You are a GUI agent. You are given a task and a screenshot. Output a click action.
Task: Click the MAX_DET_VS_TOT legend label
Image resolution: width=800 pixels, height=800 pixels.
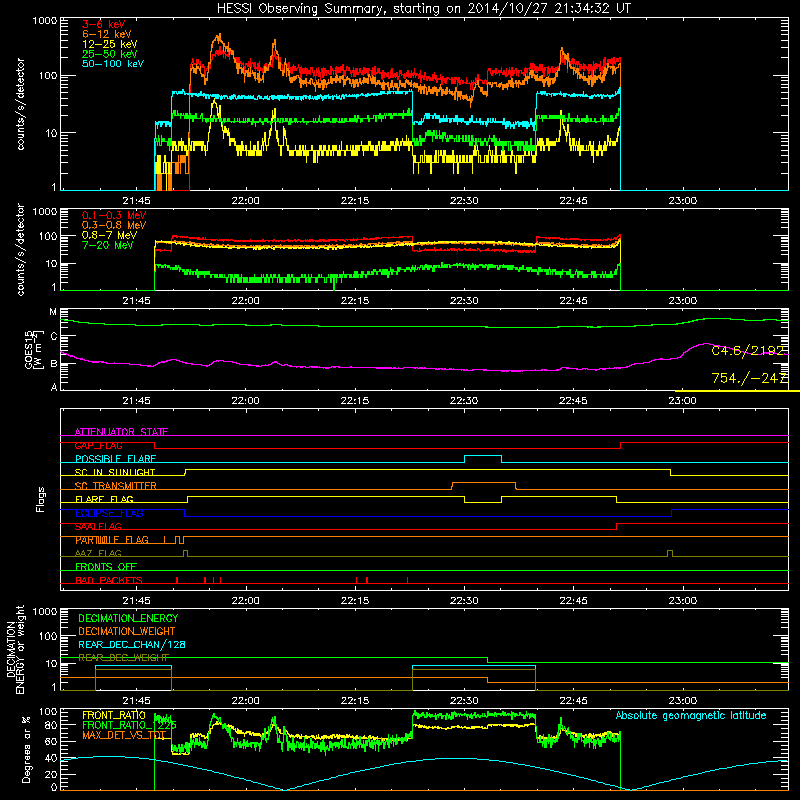[124, 735]
